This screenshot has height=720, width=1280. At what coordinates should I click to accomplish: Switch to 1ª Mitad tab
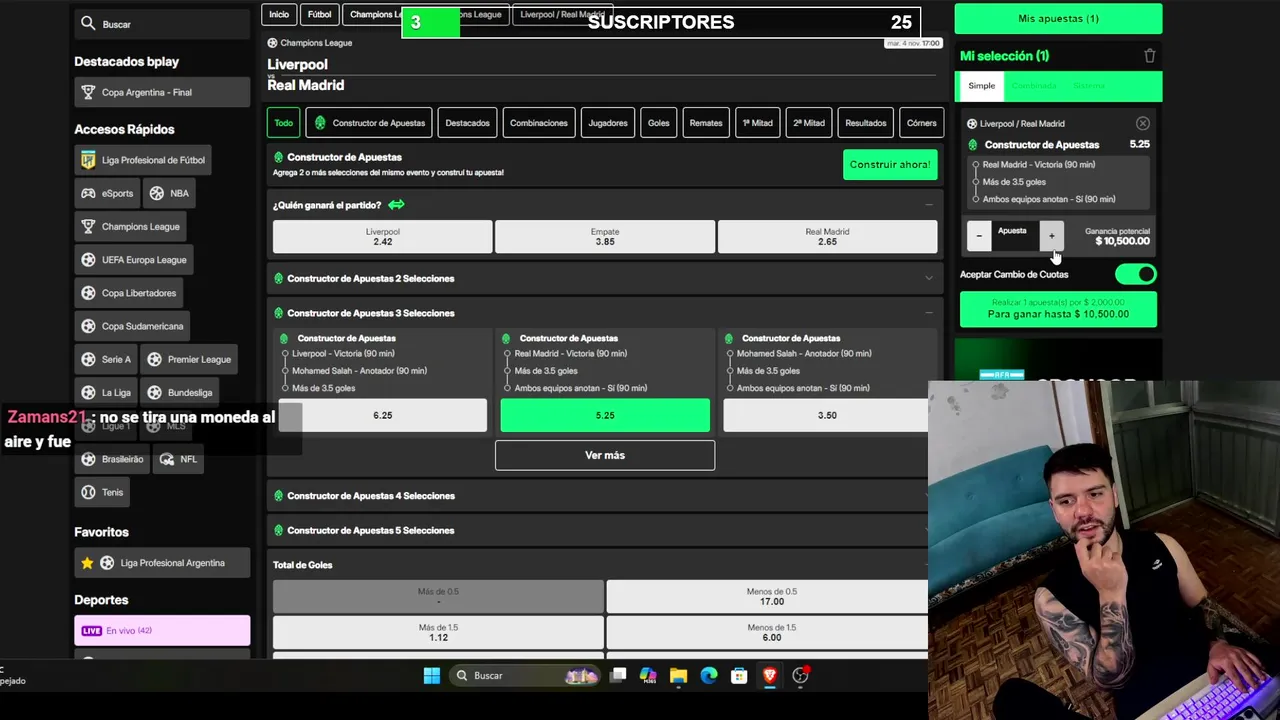[757, 123]
